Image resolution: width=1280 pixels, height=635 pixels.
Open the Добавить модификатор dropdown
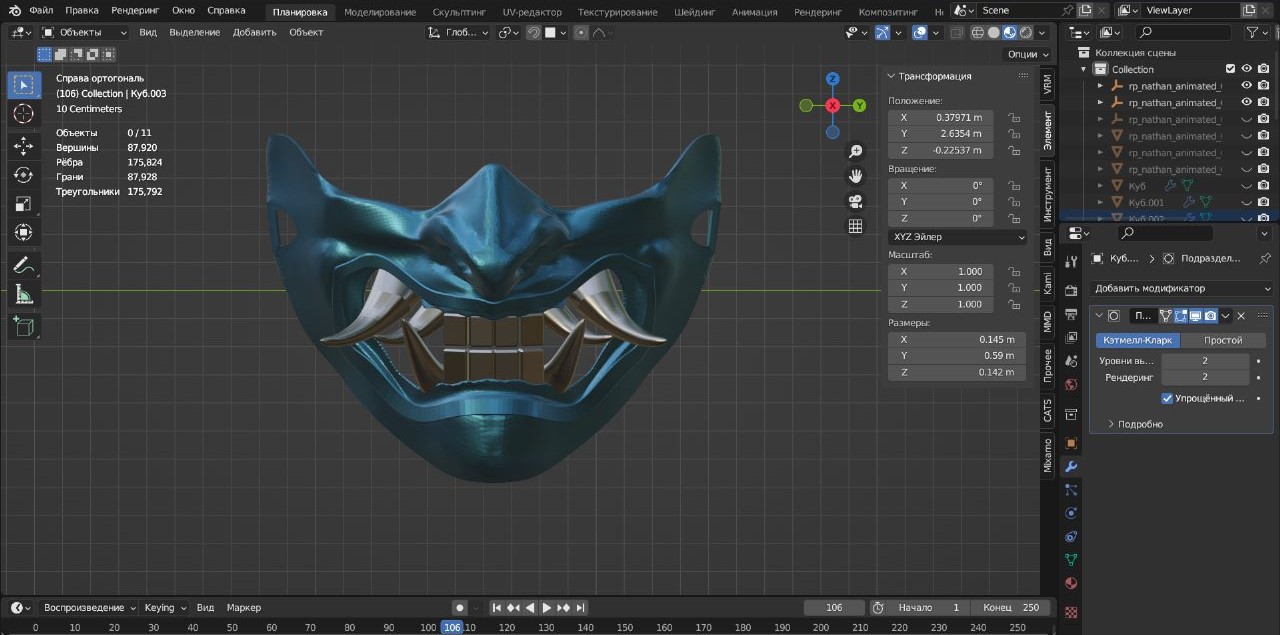click(1181, 288)
